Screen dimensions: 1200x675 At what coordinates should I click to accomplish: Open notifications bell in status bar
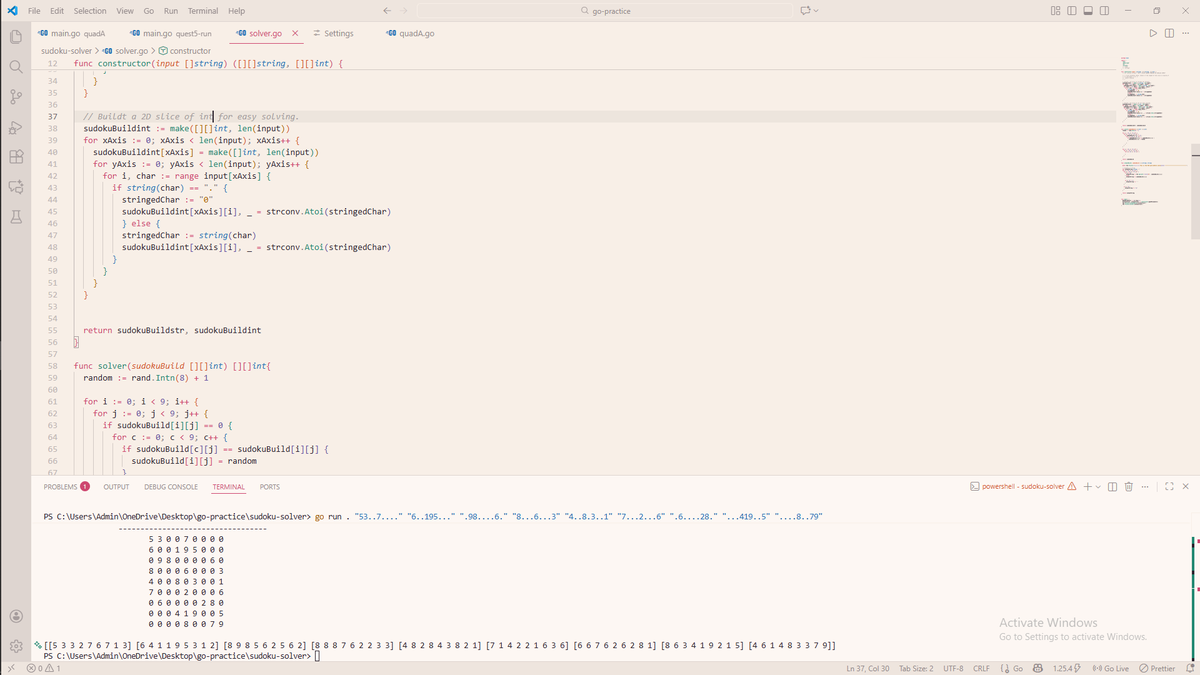point(1190,668)
